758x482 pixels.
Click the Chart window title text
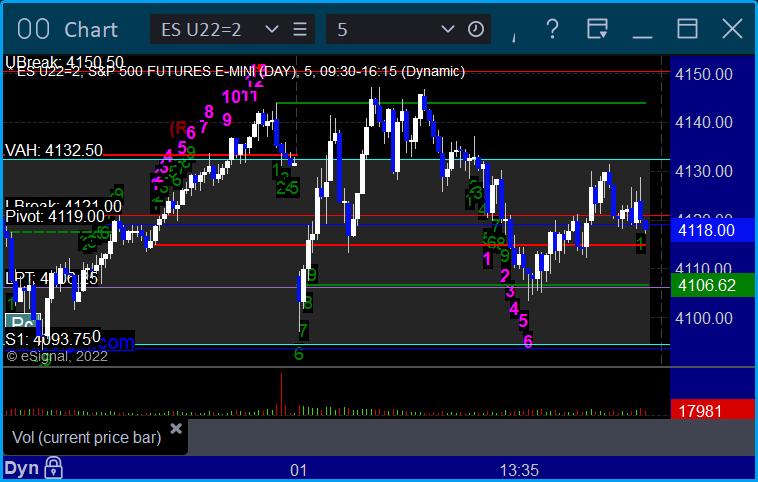[91, 30]
